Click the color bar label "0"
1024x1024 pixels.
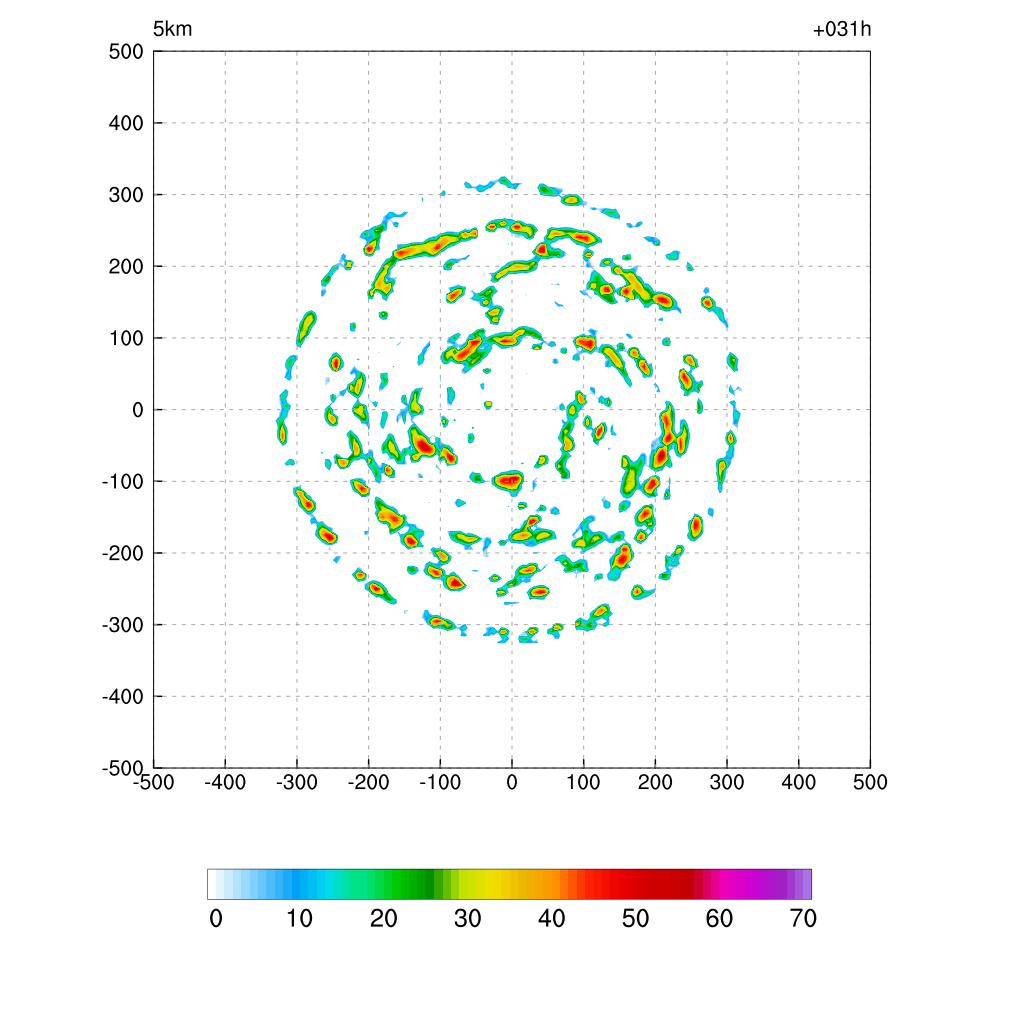tap(216, 919)
